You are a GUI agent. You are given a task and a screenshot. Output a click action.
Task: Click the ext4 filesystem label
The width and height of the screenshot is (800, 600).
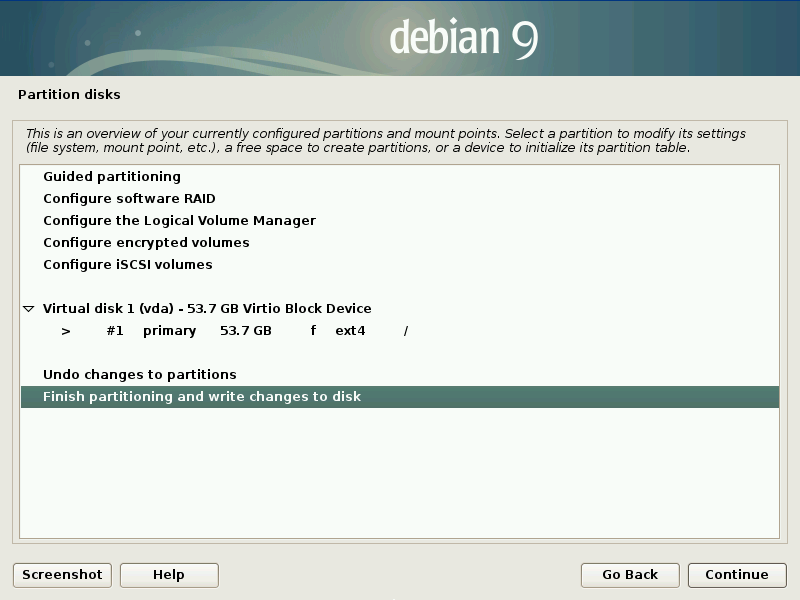click(x=350, y=331)
